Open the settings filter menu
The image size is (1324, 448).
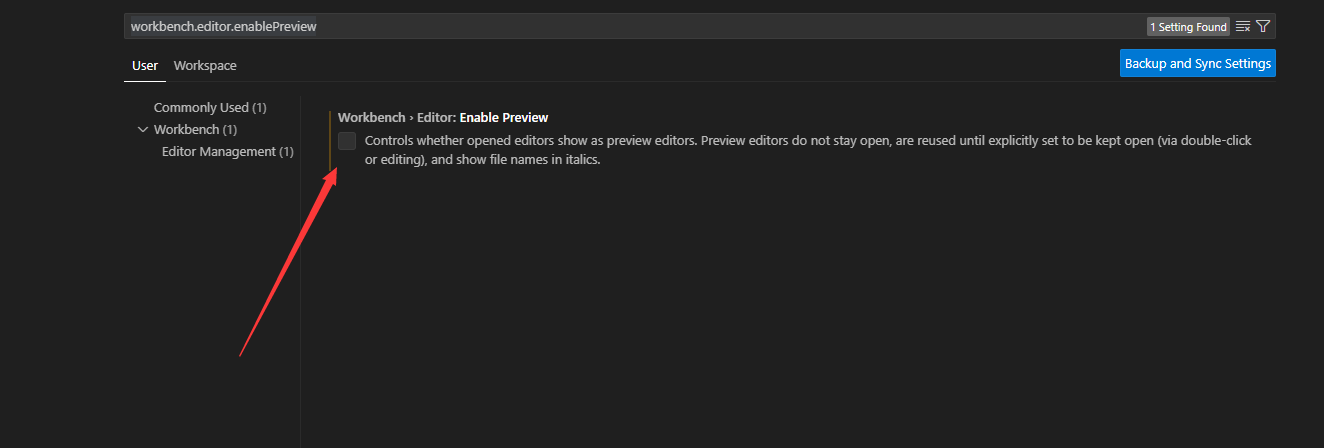1263,27
